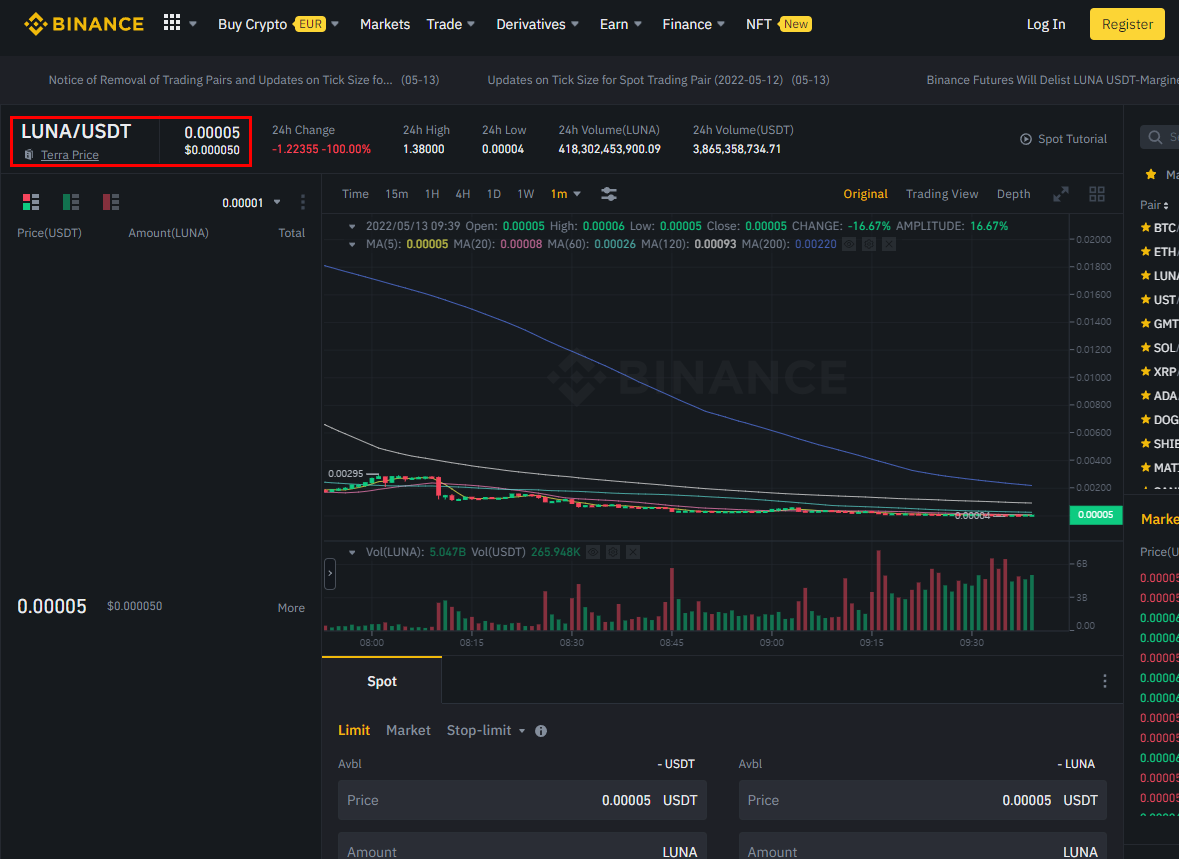Show buy orders only in order book
The width and height of the screenshot is (1179, 859).
pos(71,202)
